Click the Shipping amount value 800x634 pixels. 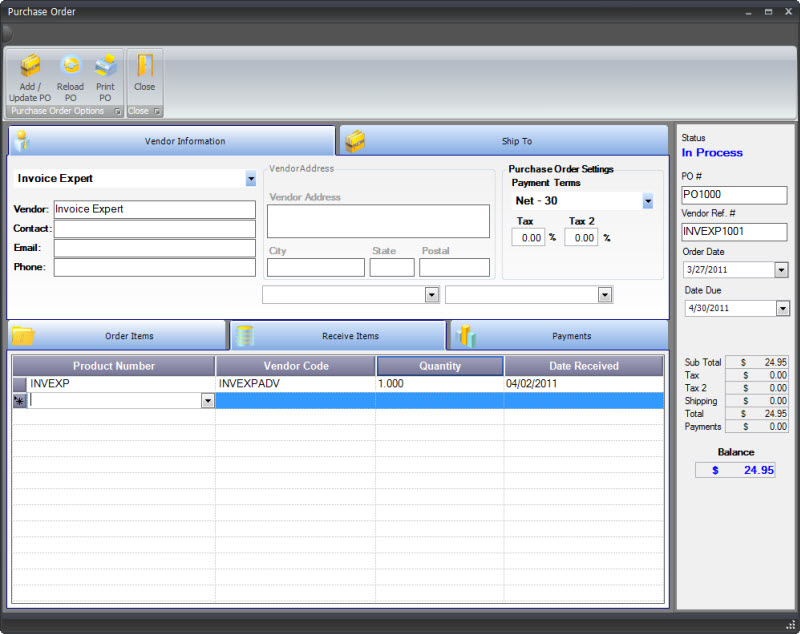point(757,401)
